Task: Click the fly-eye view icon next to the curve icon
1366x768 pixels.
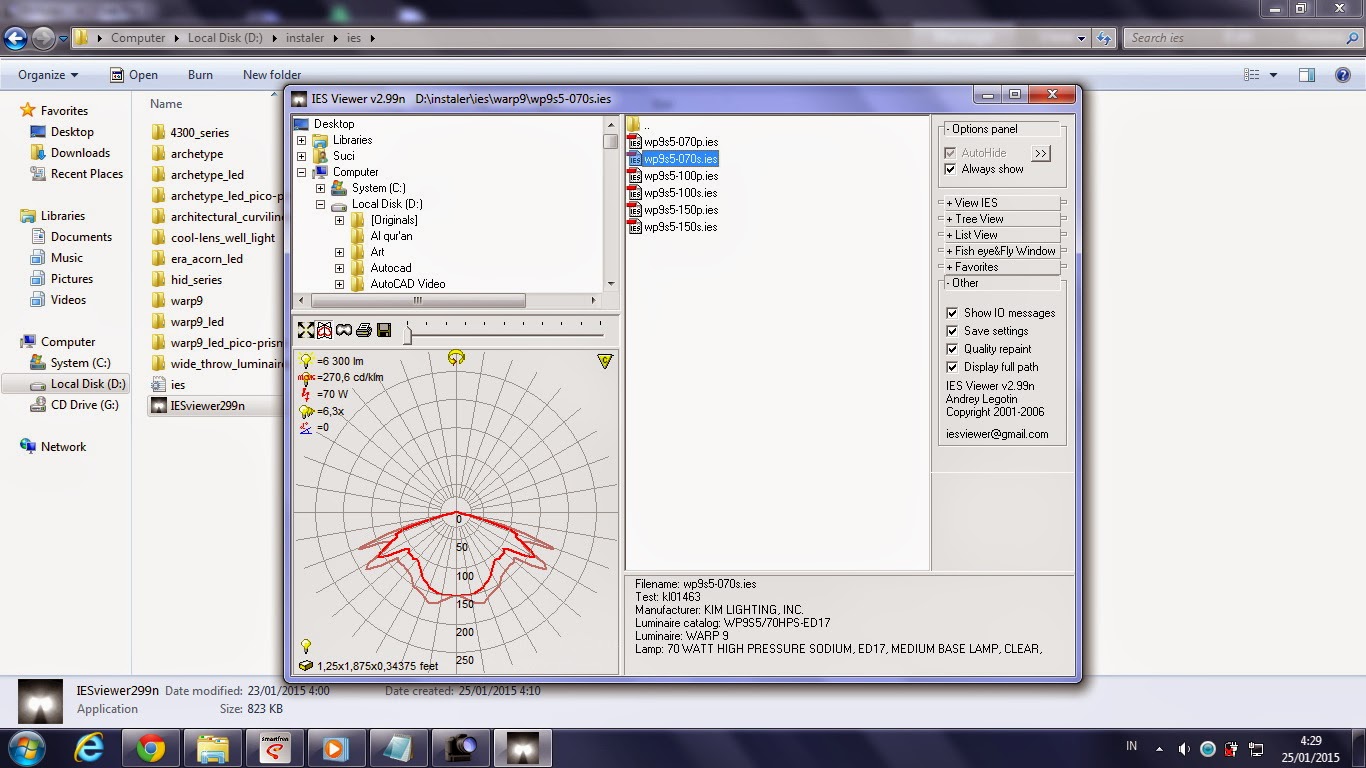Action: [344, 330]
